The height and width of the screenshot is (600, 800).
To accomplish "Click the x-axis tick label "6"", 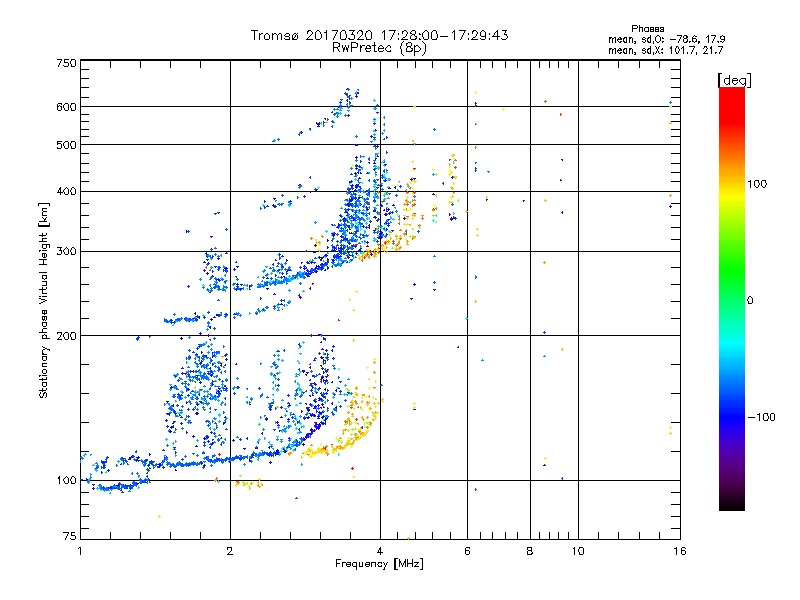I will tap(467, 551).
